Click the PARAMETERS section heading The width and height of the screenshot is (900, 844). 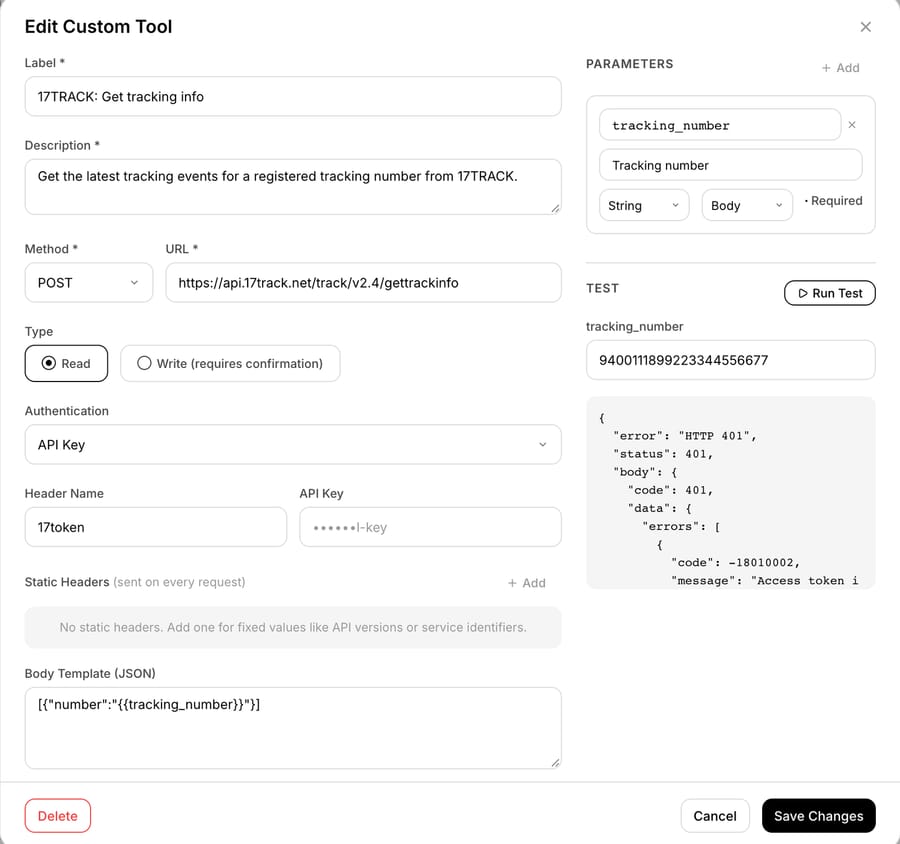tap(629, 64)
